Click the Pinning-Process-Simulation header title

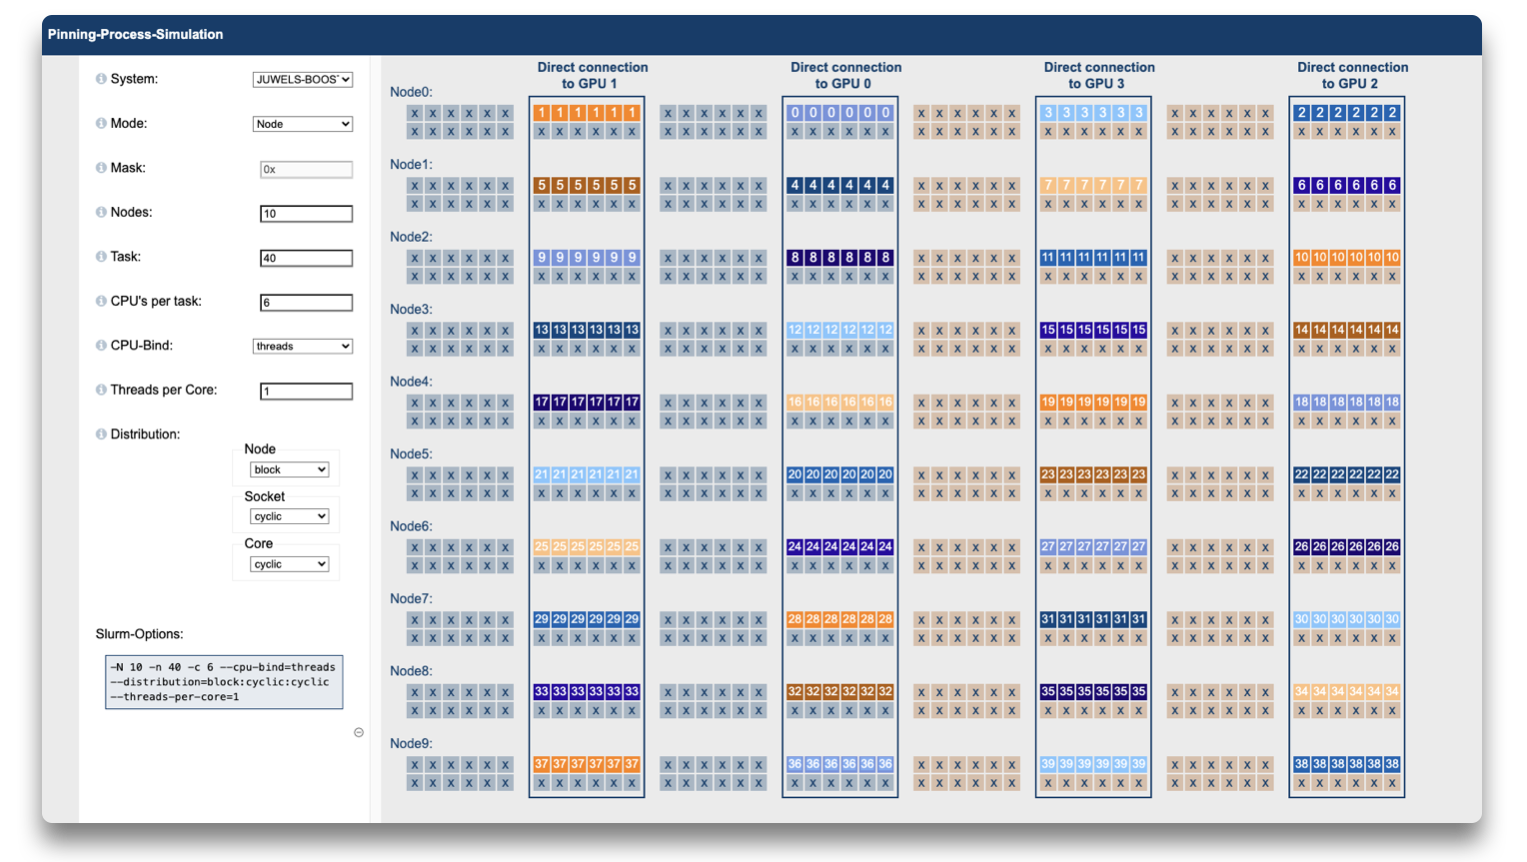[x=135, y=34]
